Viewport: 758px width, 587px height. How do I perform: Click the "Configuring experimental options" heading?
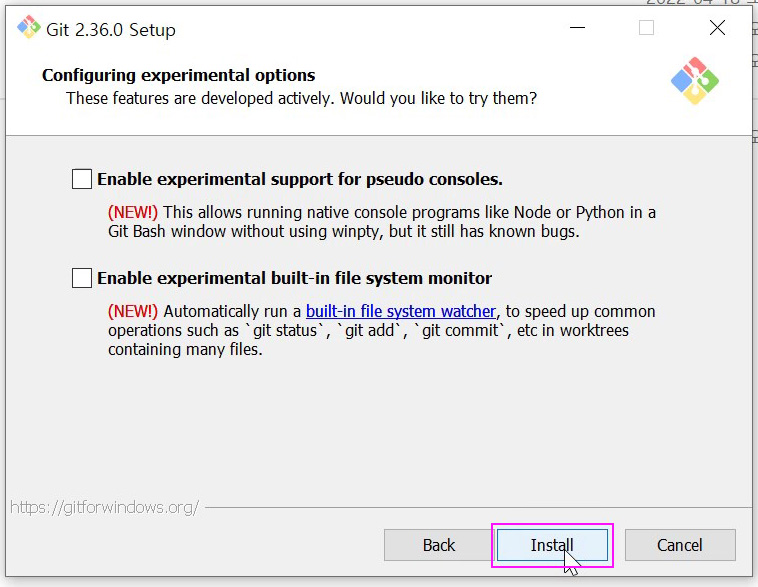tap(178, 75)
